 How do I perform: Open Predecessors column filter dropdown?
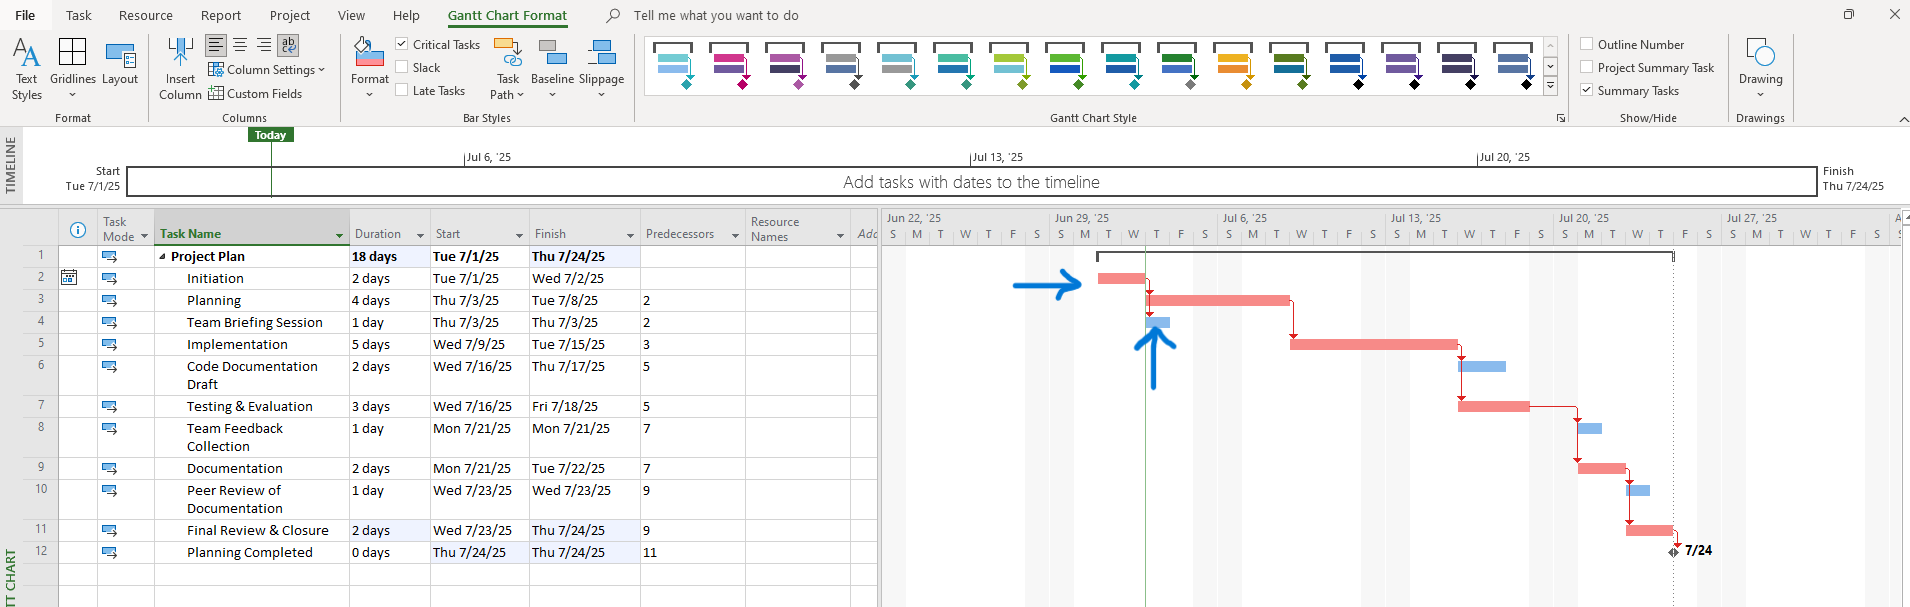735,236
